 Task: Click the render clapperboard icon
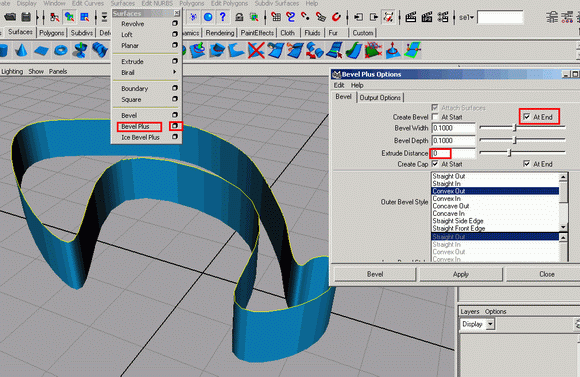click(x=411, y=17)
